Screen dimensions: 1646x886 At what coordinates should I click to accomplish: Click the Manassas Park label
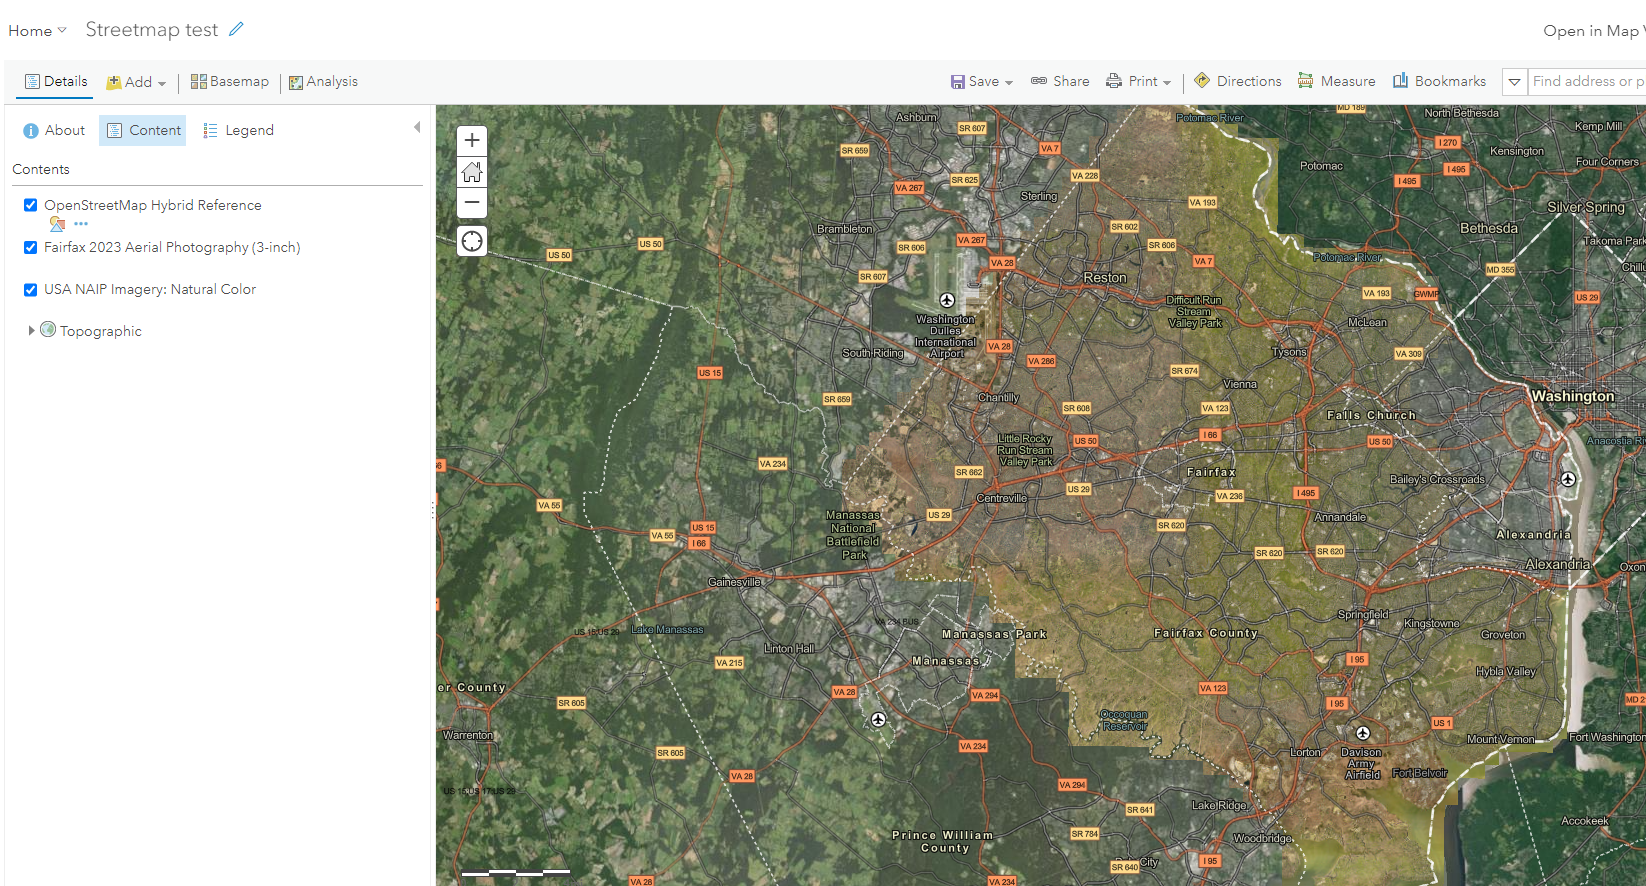(994, 634)
